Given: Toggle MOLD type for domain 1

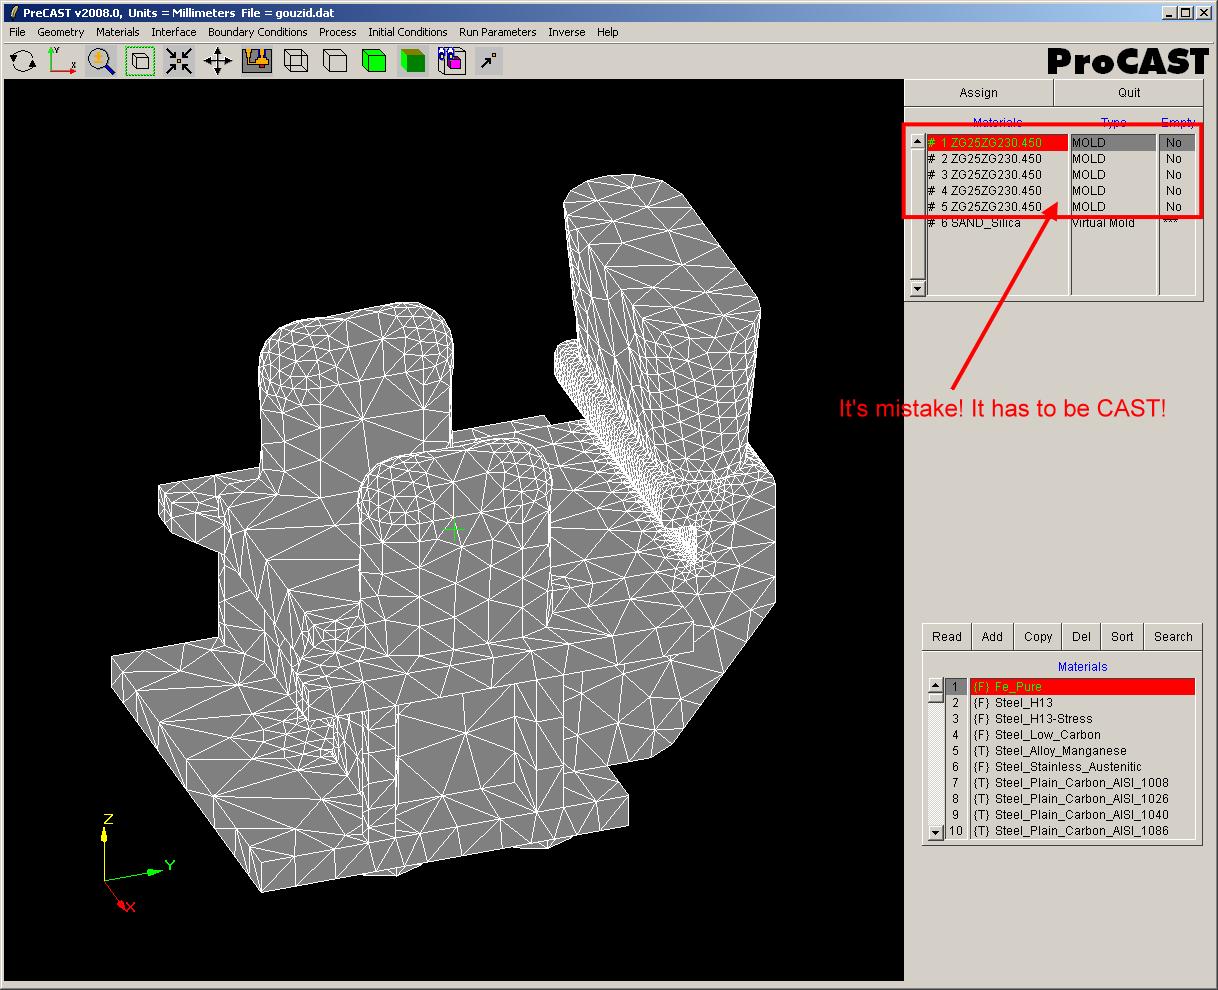Looking at the screenshot, I should pyautogui.click(x=1113, y=143).
